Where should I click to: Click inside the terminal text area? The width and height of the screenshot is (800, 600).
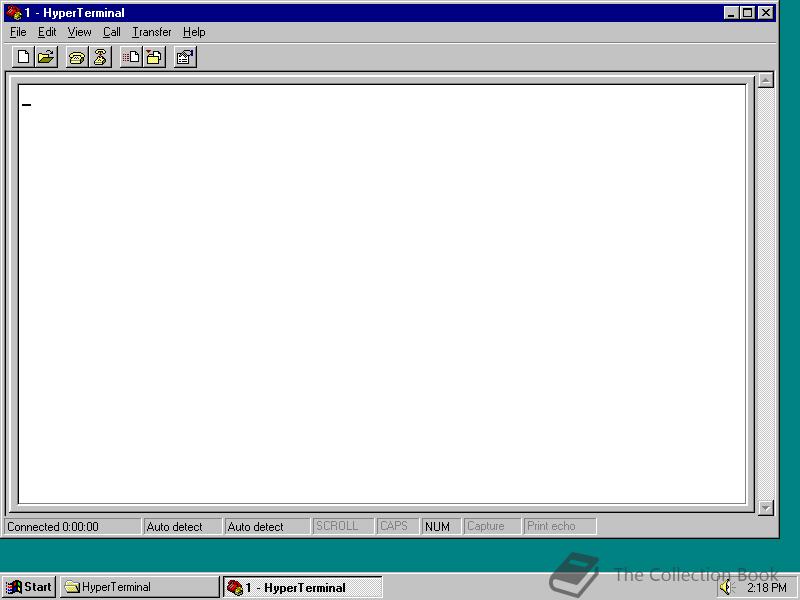382,294
